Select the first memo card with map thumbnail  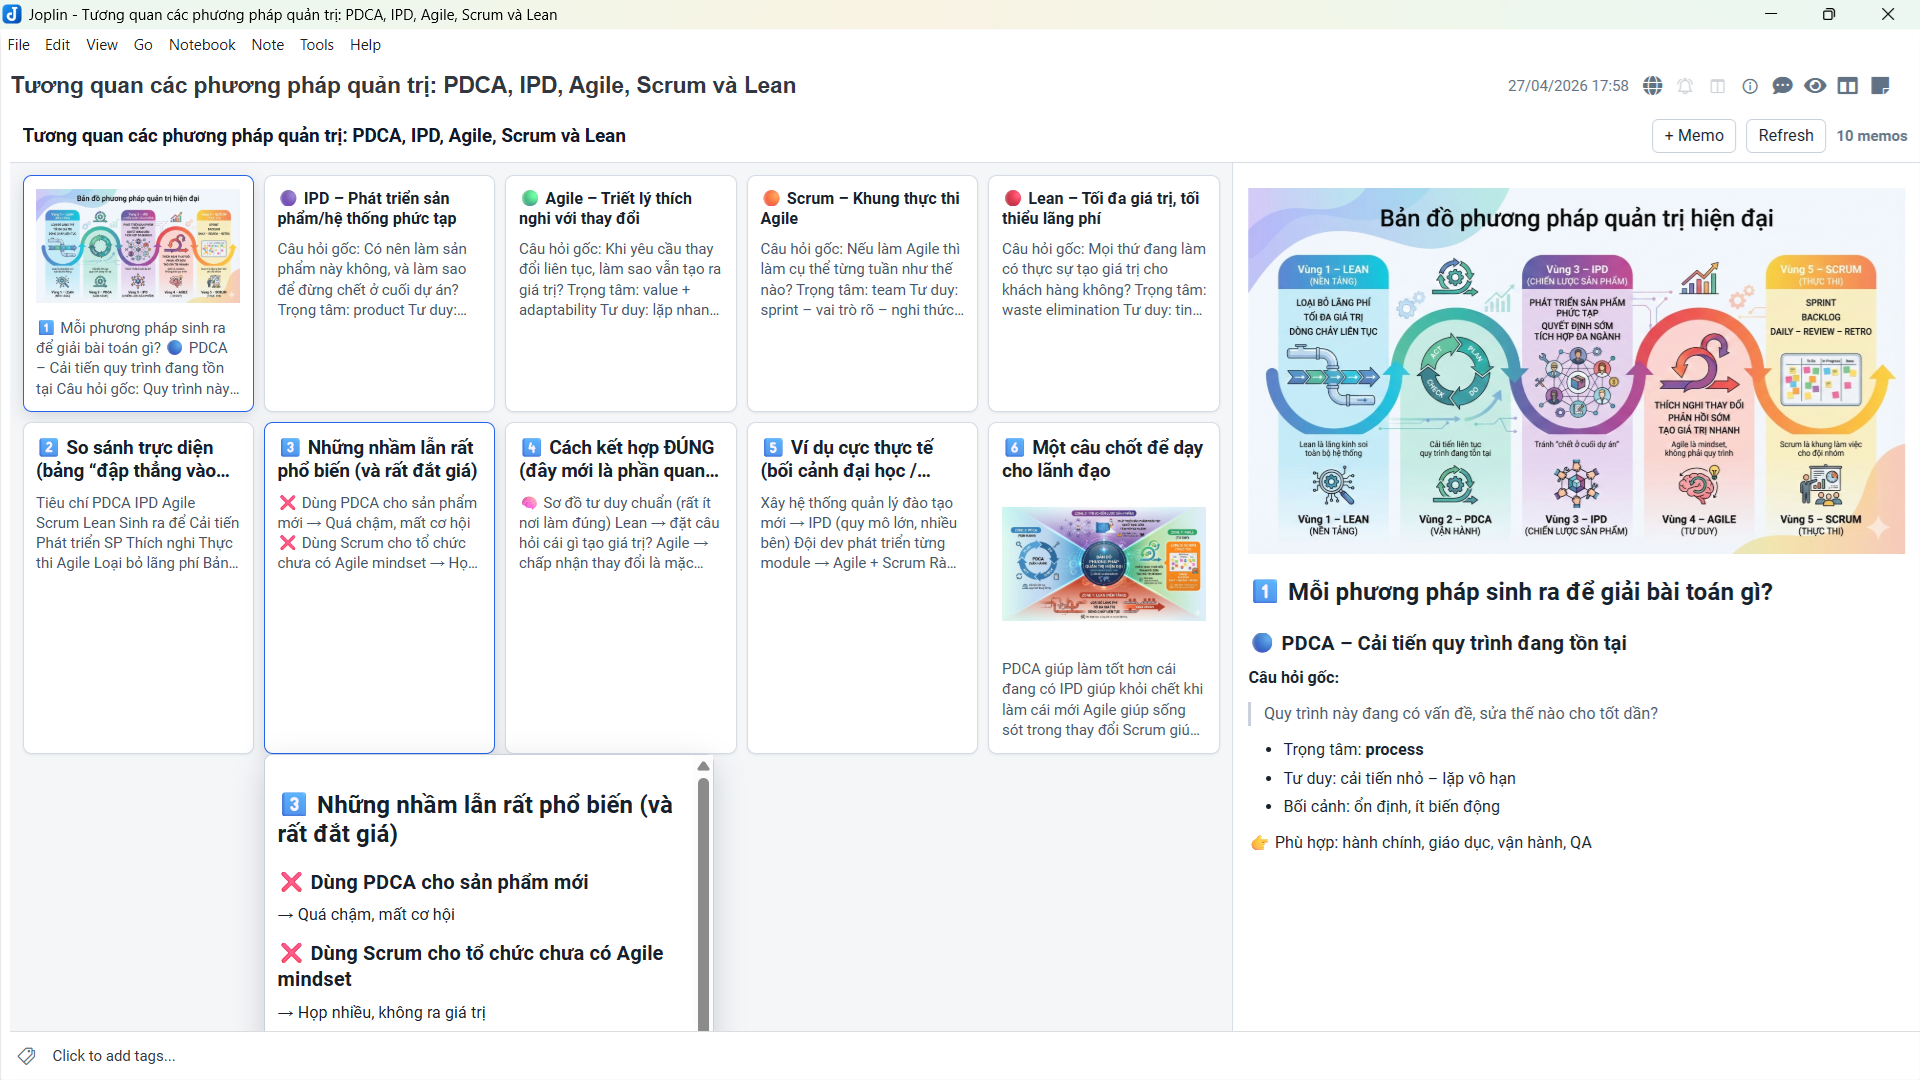pos(138,293)
